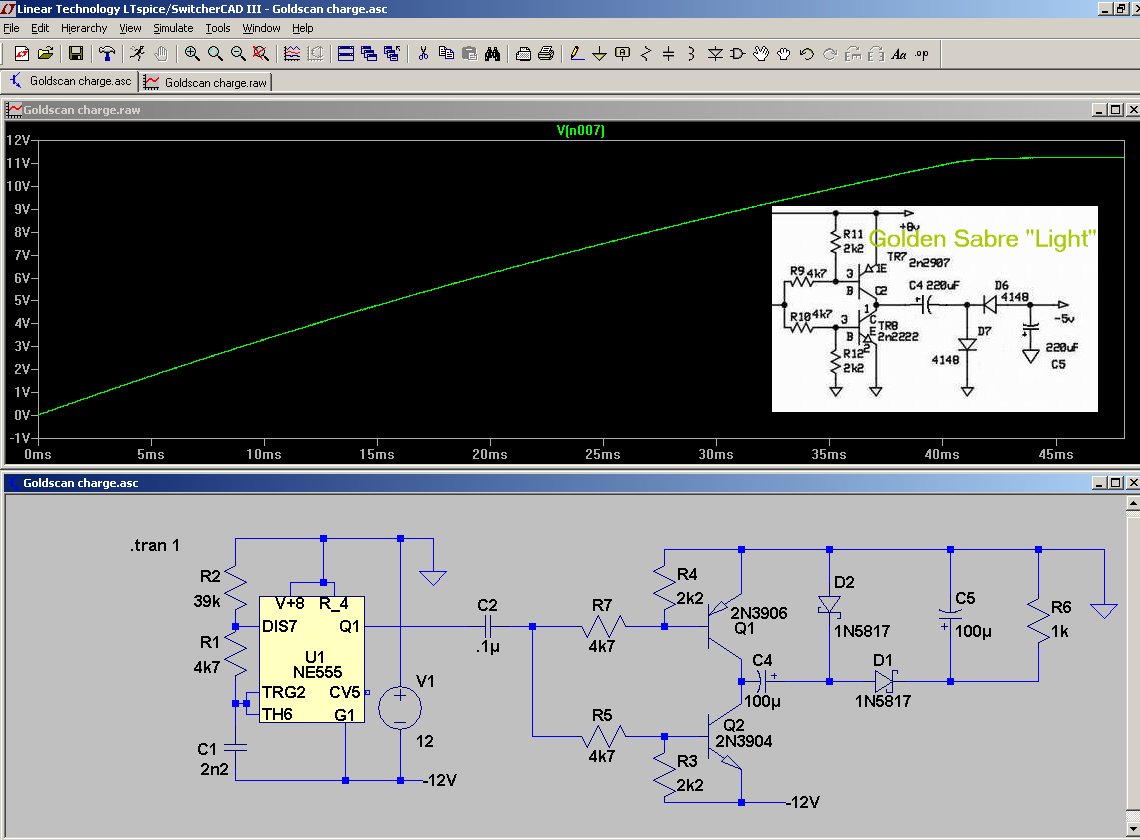Click the Run simulation icon

coord(136,54)
